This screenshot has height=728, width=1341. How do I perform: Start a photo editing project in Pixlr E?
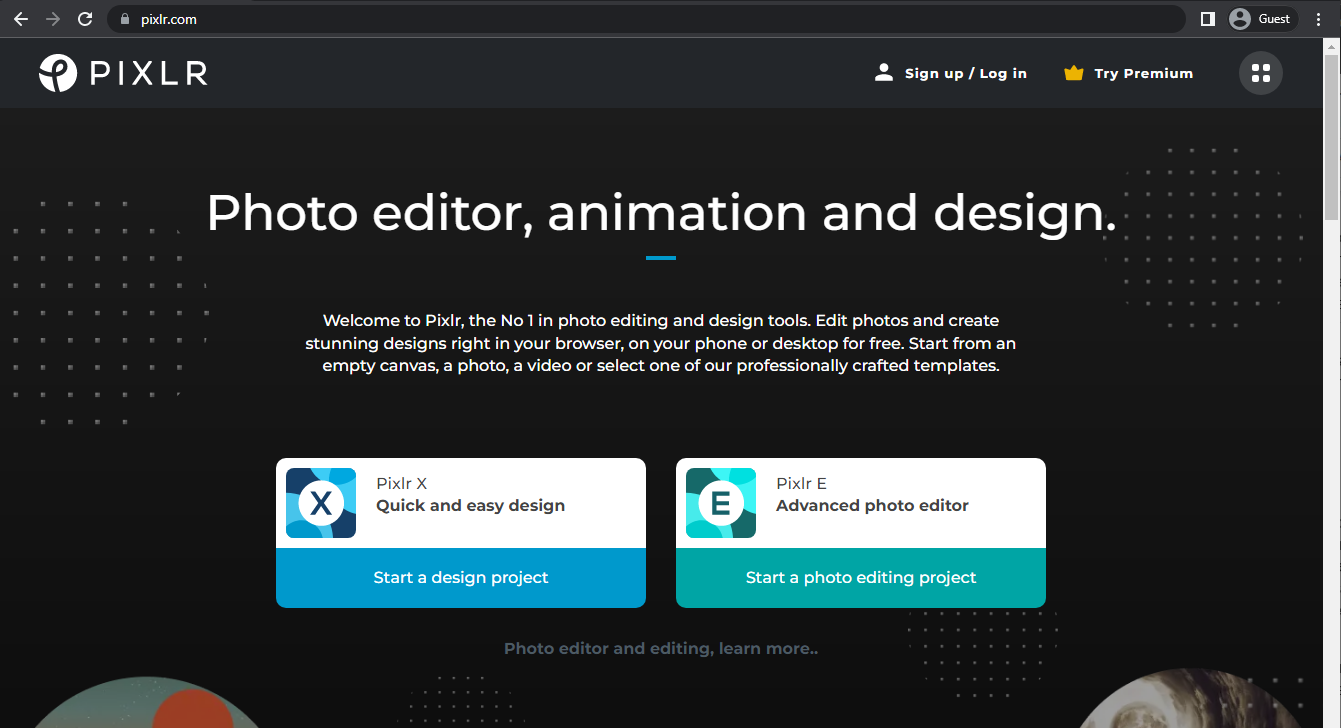(861, 578)
